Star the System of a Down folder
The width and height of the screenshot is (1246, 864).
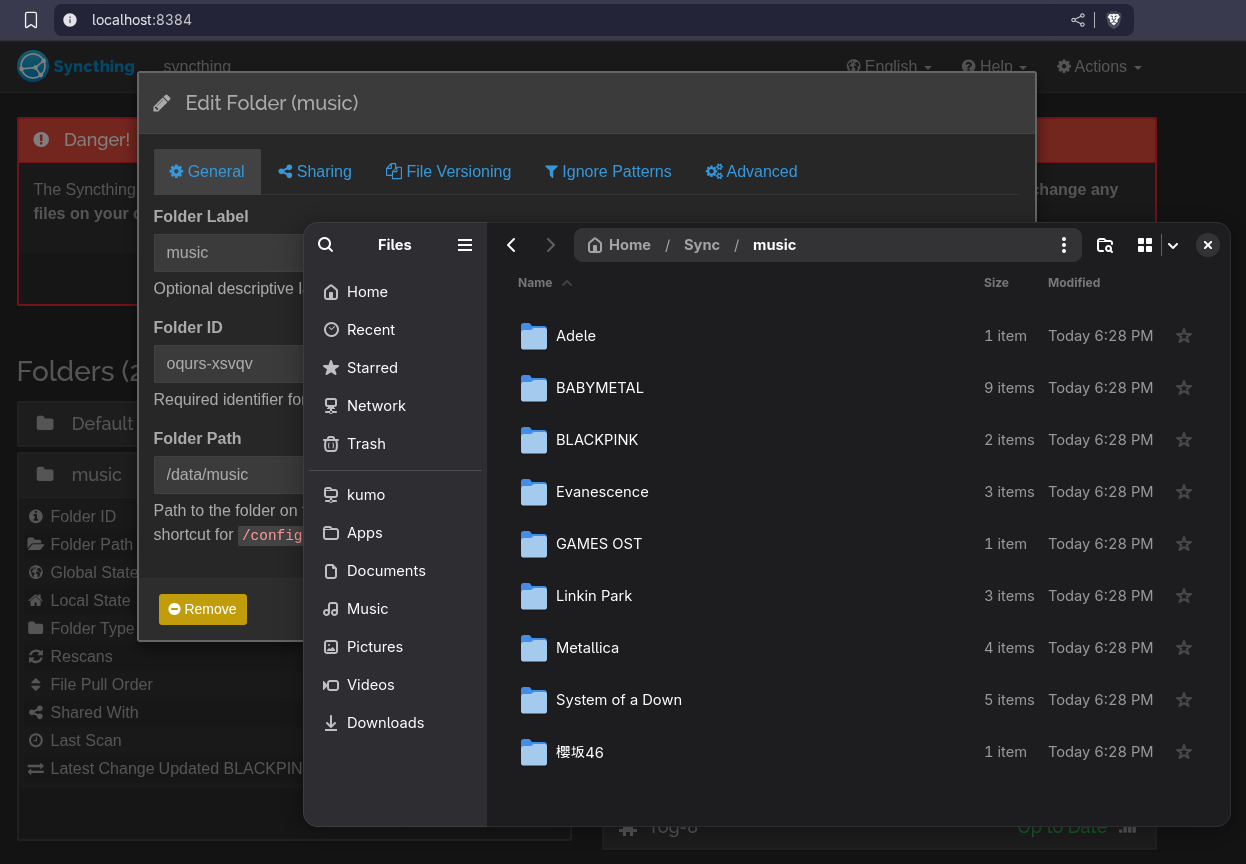[x=1184, y=700]
